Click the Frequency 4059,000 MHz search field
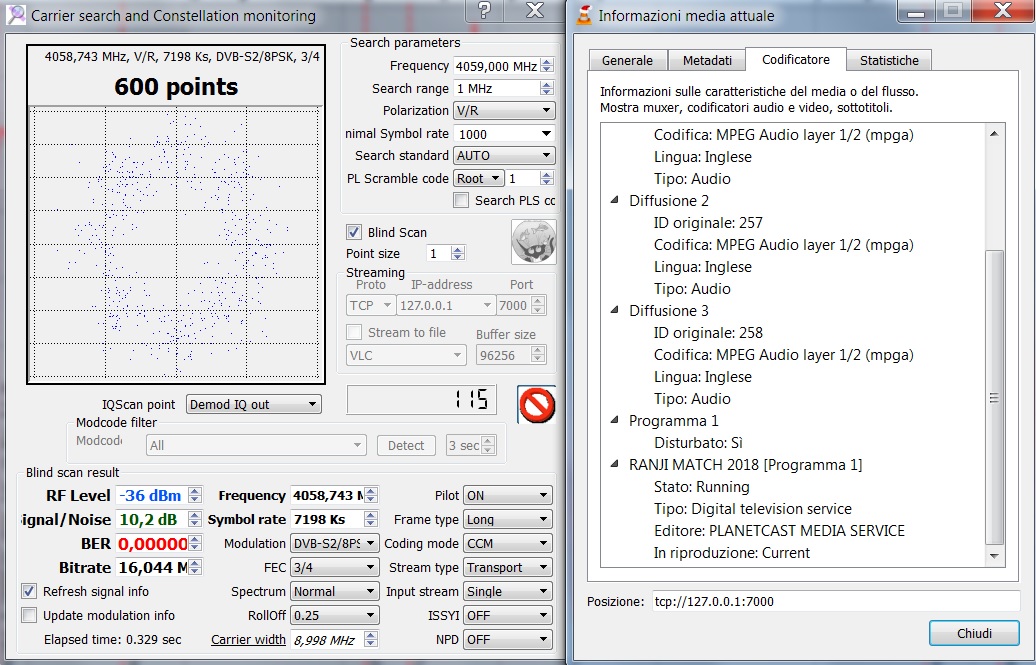The image size is (1036, 665). [496, 66]
